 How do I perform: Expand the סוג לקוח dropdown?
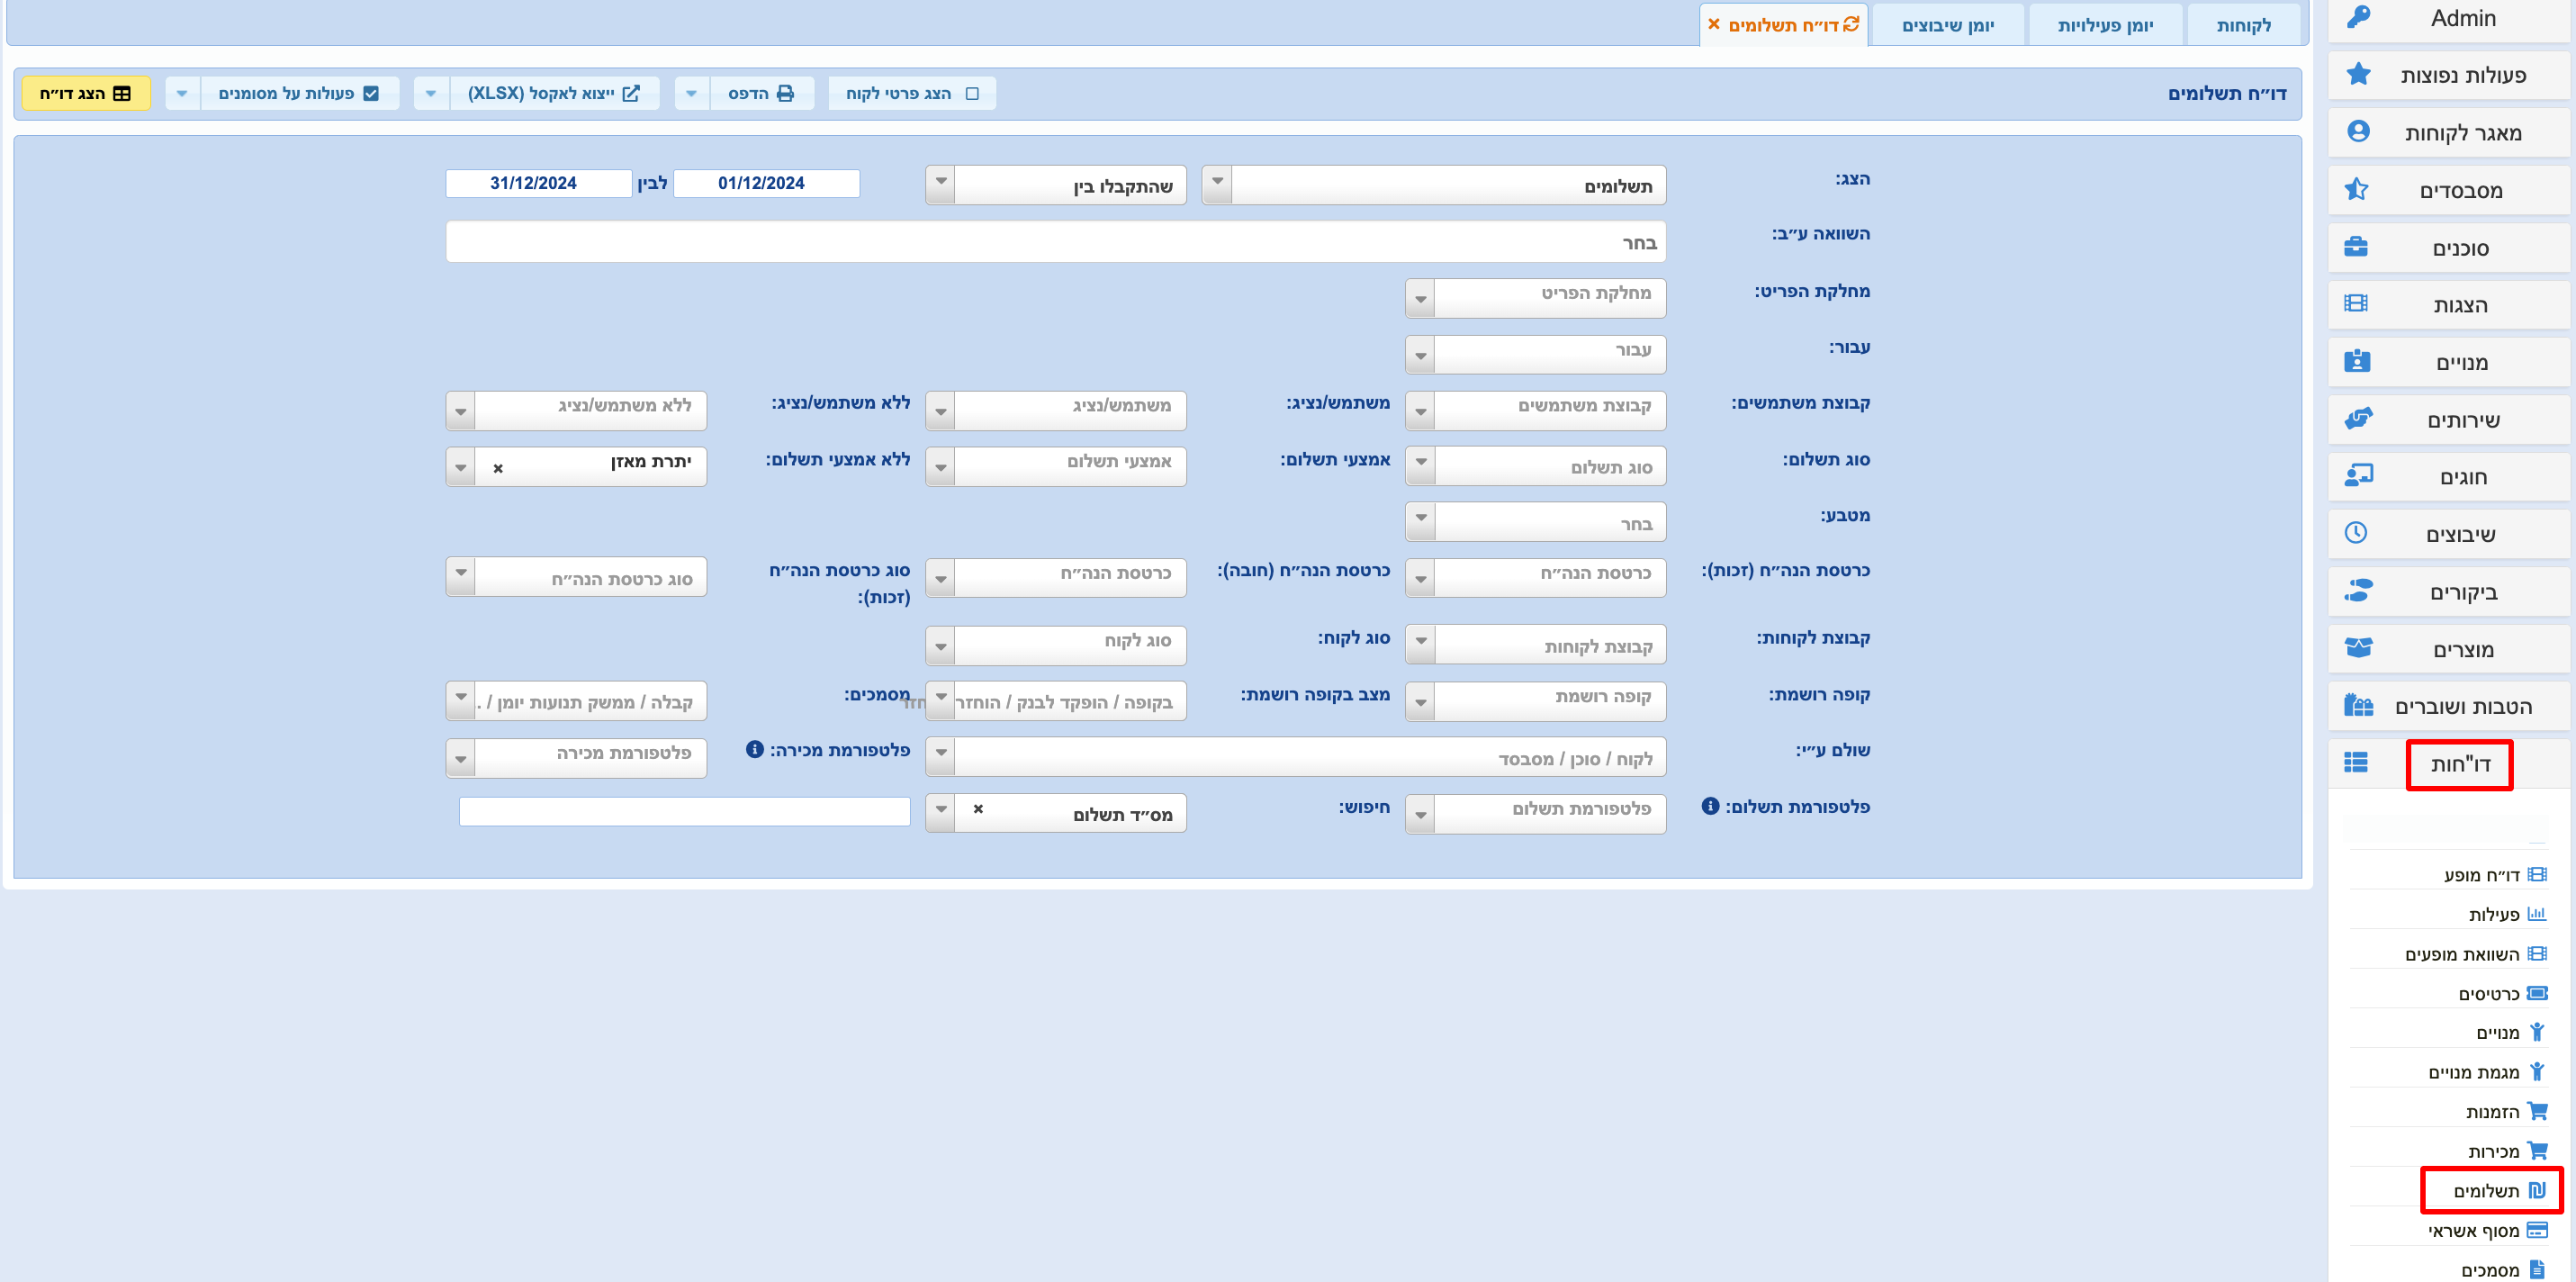pyautogui.click(x=940, y=645)
